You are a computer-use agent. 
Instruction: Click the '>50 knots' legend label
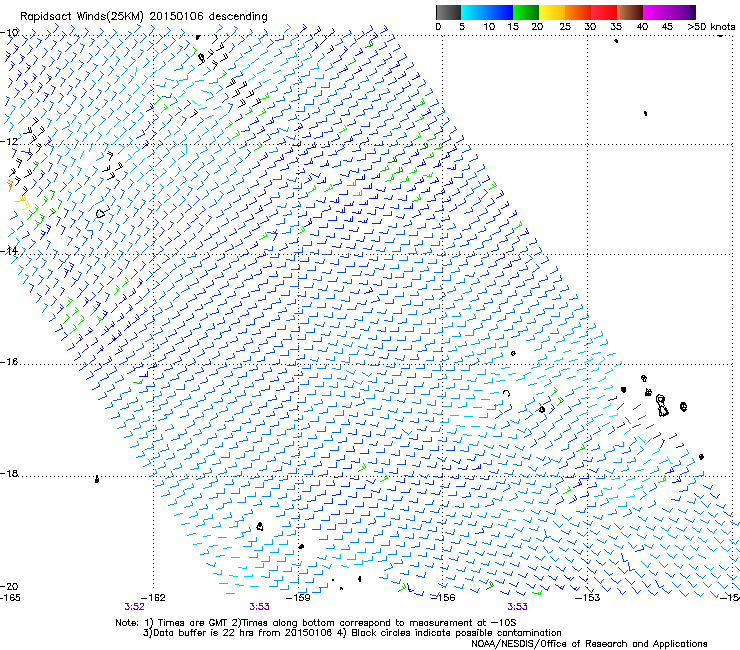point(711,27)
